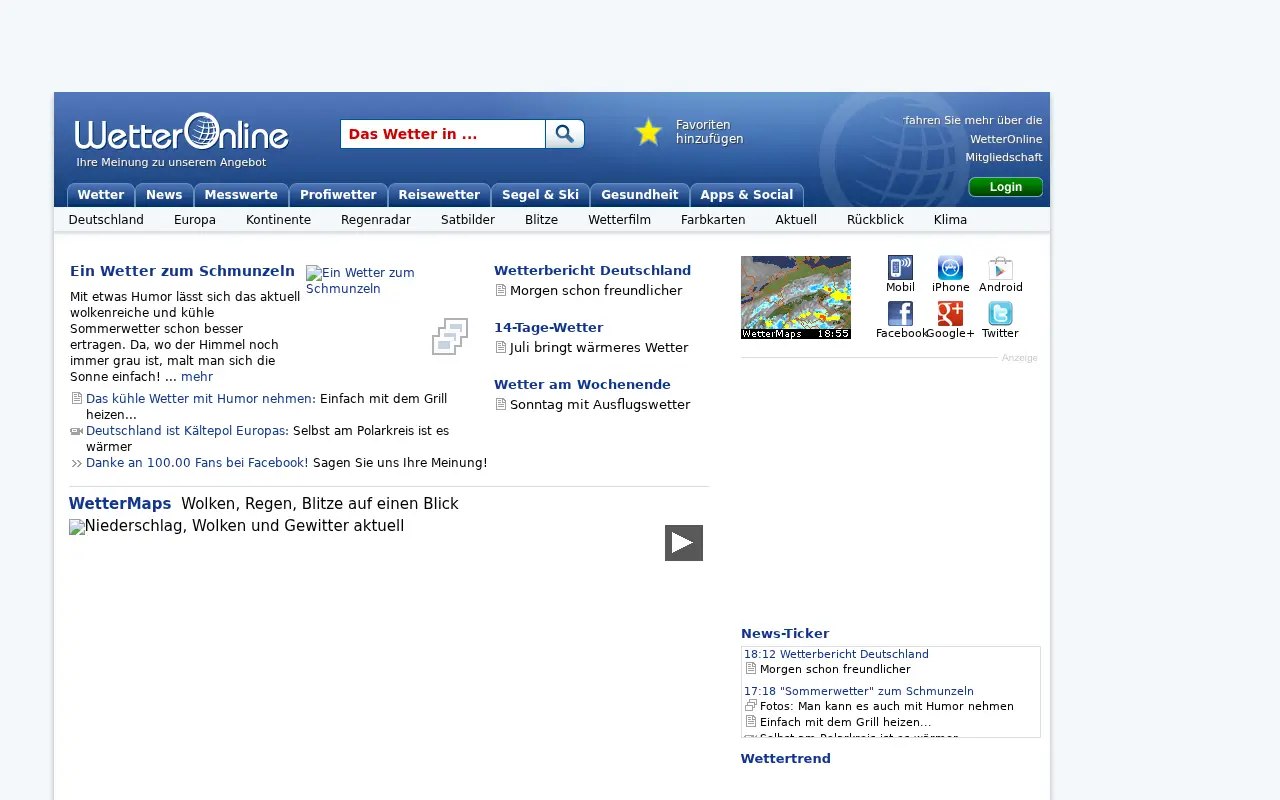Open Rückblick submenu item
The height and width of the screenshot is (800, 1280).
[875, 220]
